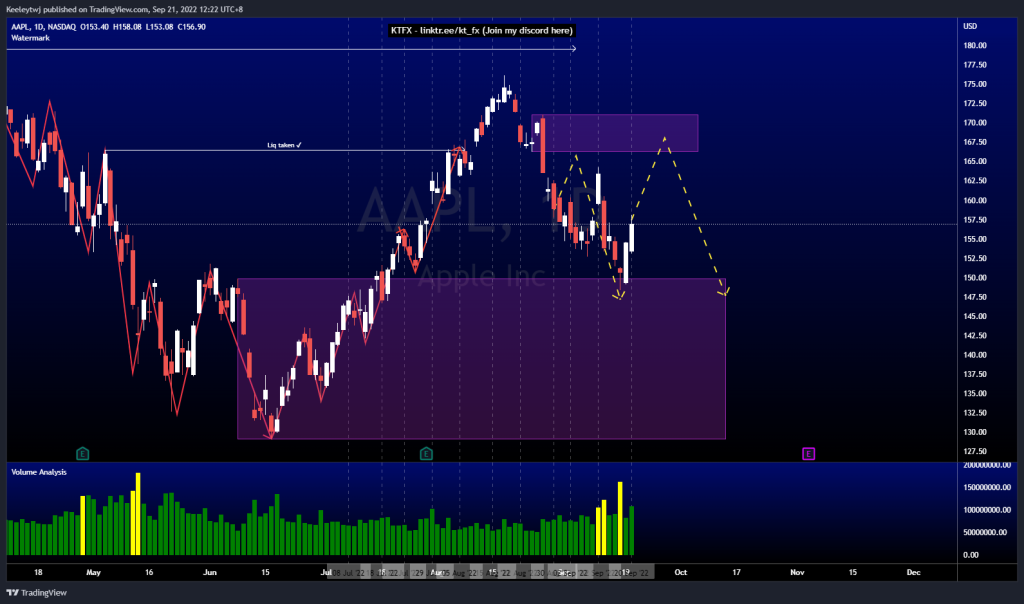Click the green earnings E marker near August
The image size is (1024, 604).
pos(426,453)
